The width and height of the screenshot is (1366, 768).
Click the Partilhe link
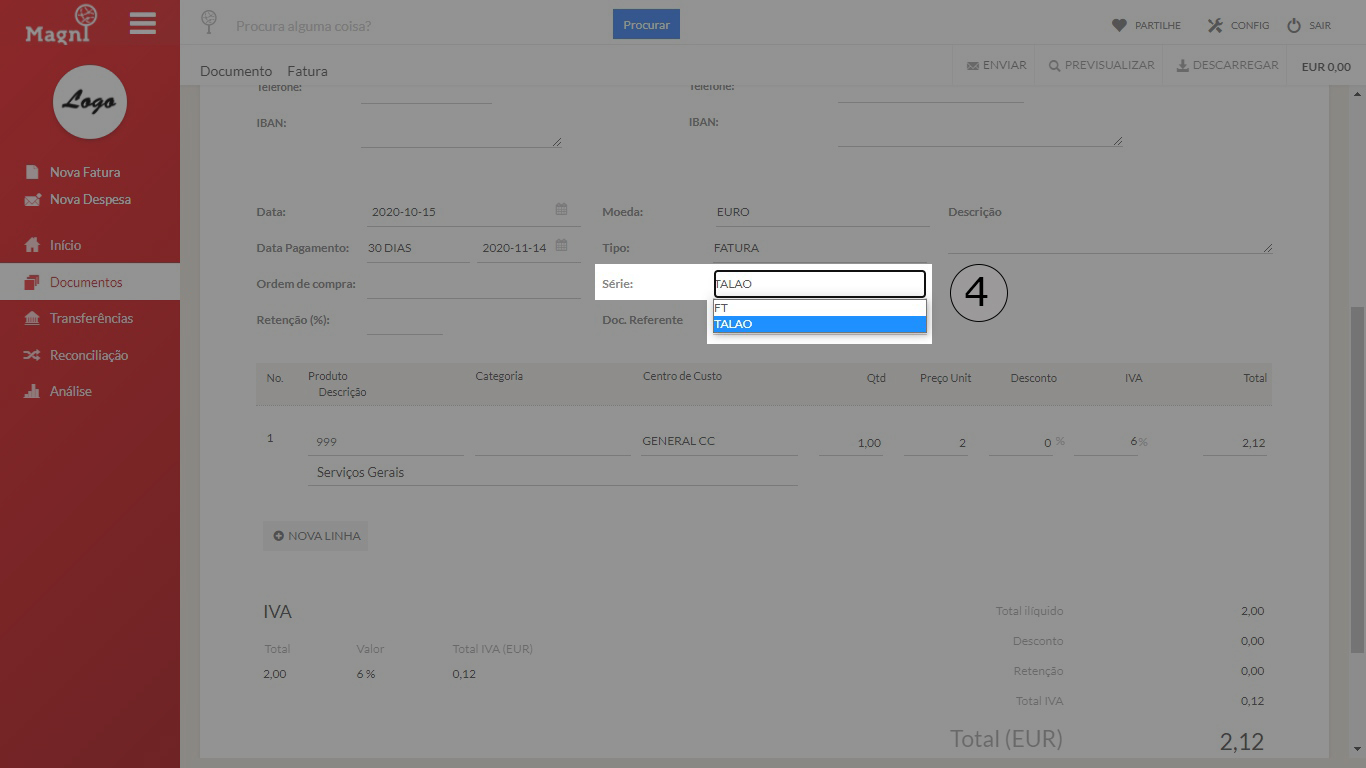point(1146,25)
